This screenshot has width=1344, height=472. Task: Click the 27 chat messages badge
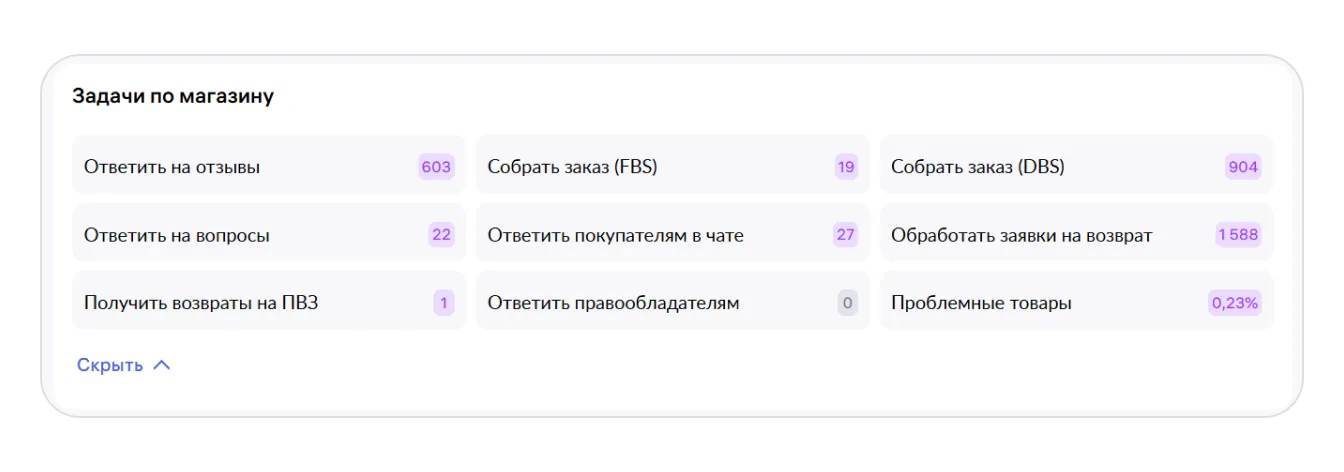[846, 235]
